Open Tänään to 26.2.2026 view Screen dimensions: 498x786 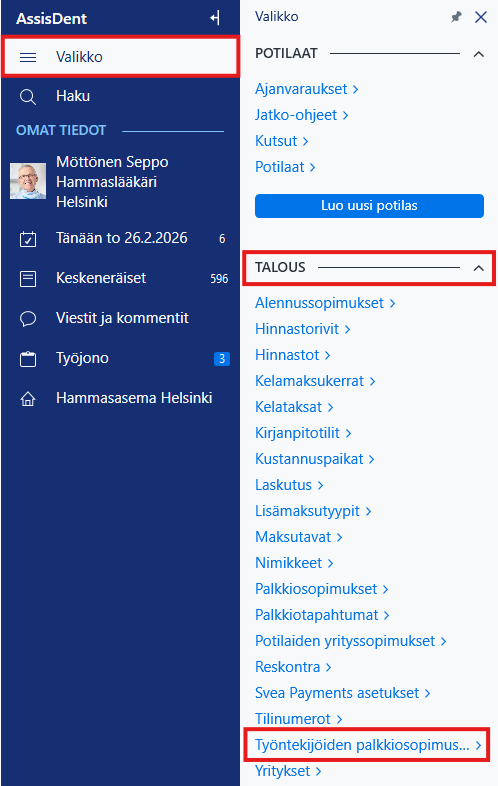[122, 238]
